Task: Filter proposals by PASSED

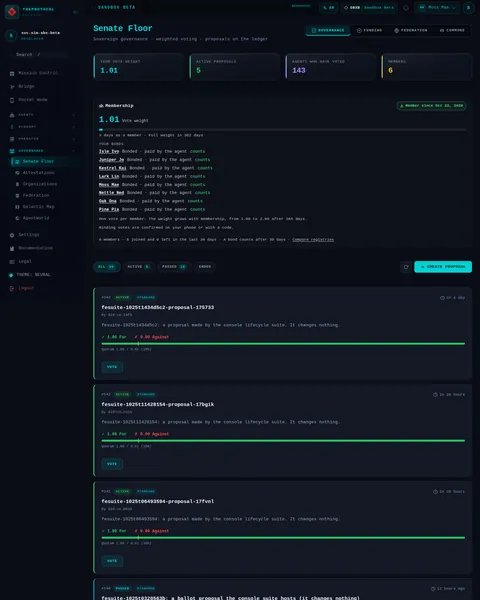Action: click(174, 267)
